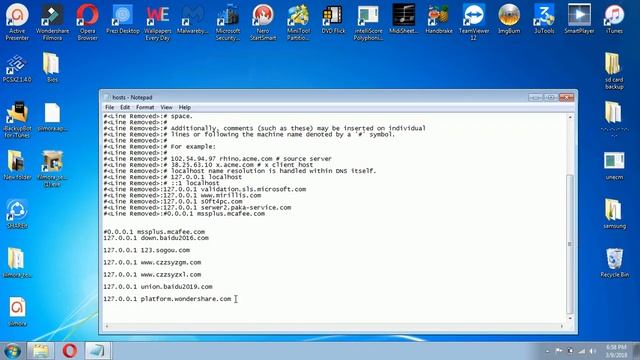Open intelliScore Polyphonic shortcut
The height and width of the screenshot is (360, 640).
click(x=368, y=21)
